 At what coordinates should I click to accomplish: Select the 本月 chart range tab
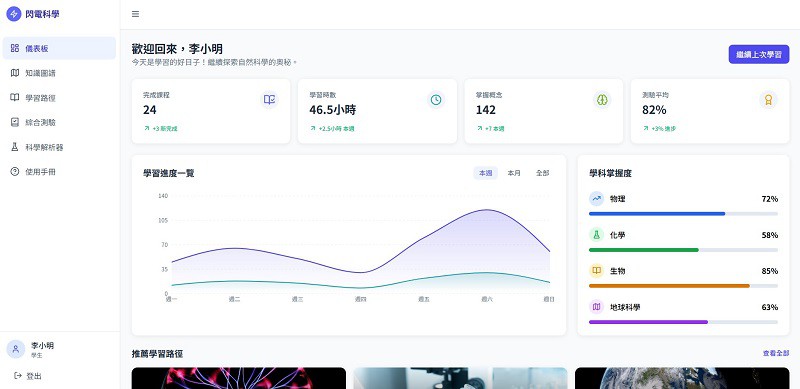[514, 173]
